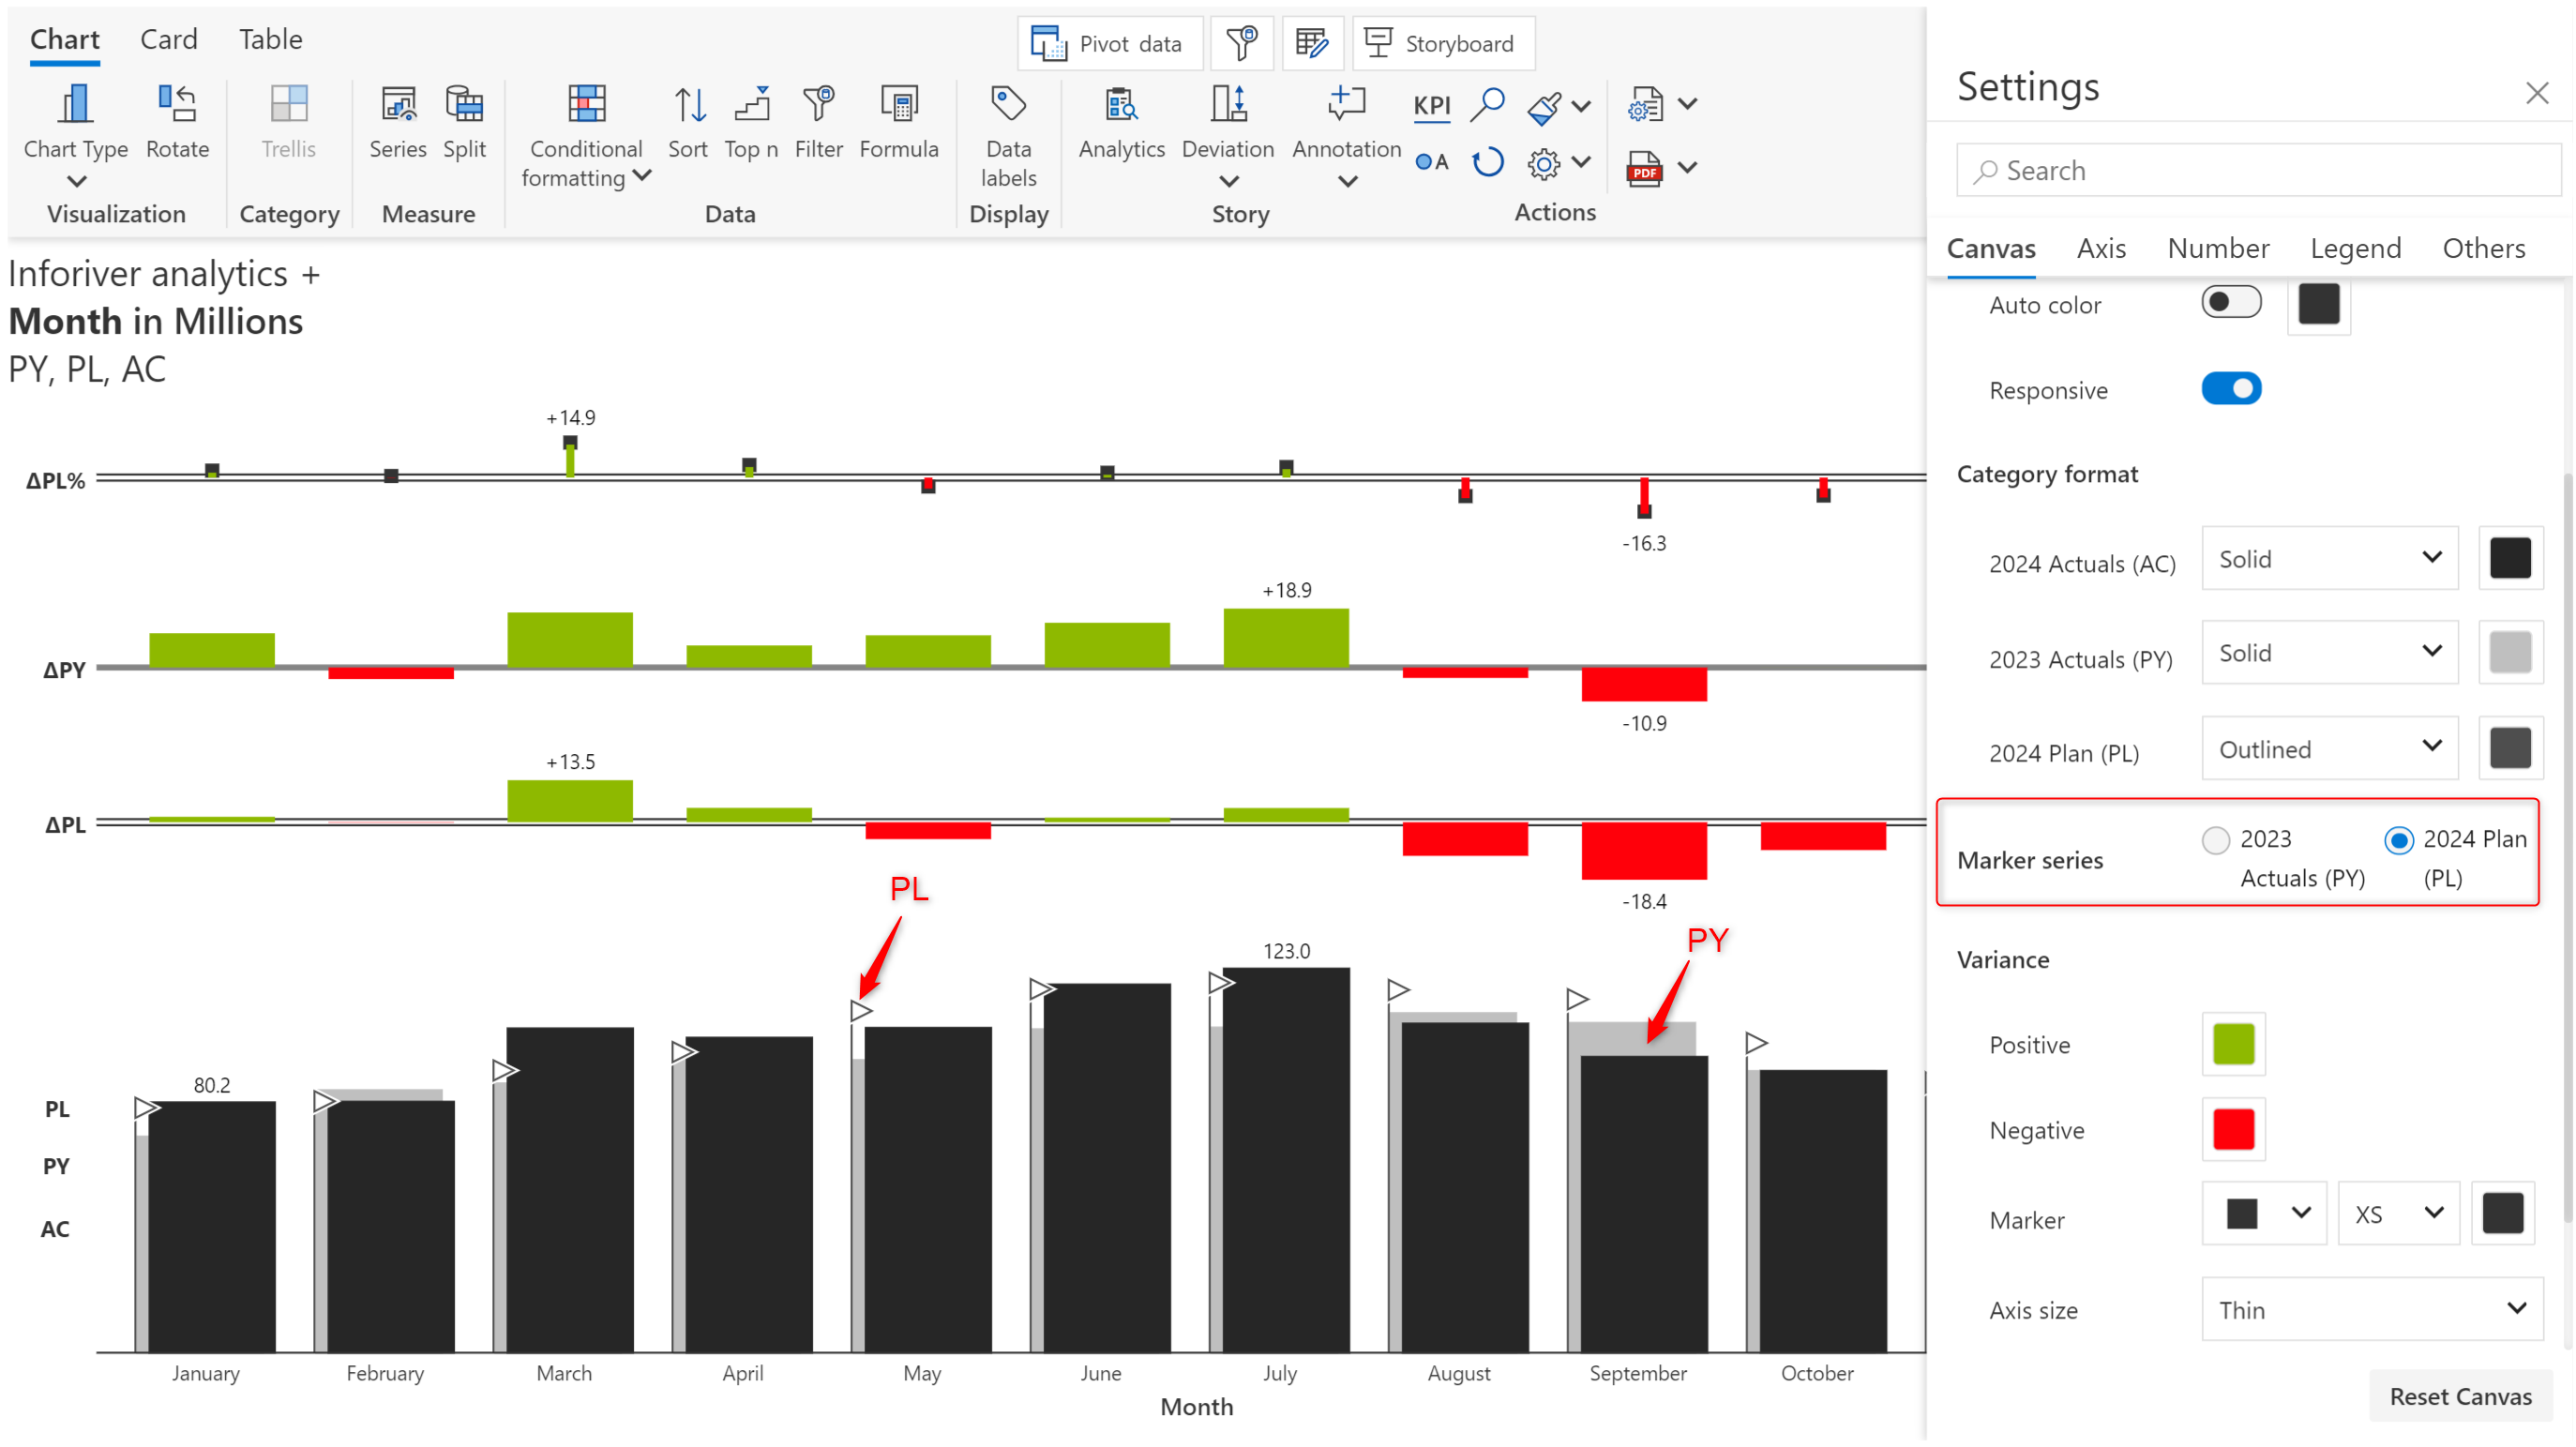Open Conditional formatting tool

point(586,103)
